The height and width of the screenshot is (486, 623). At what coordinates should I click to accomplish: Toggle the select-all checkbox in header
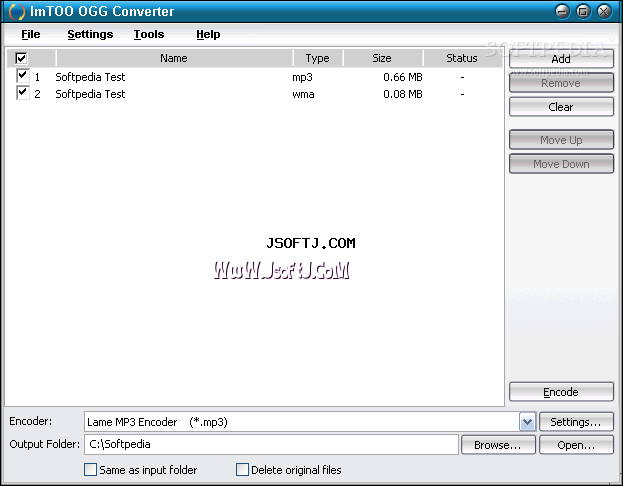click(x=21, y=58)
